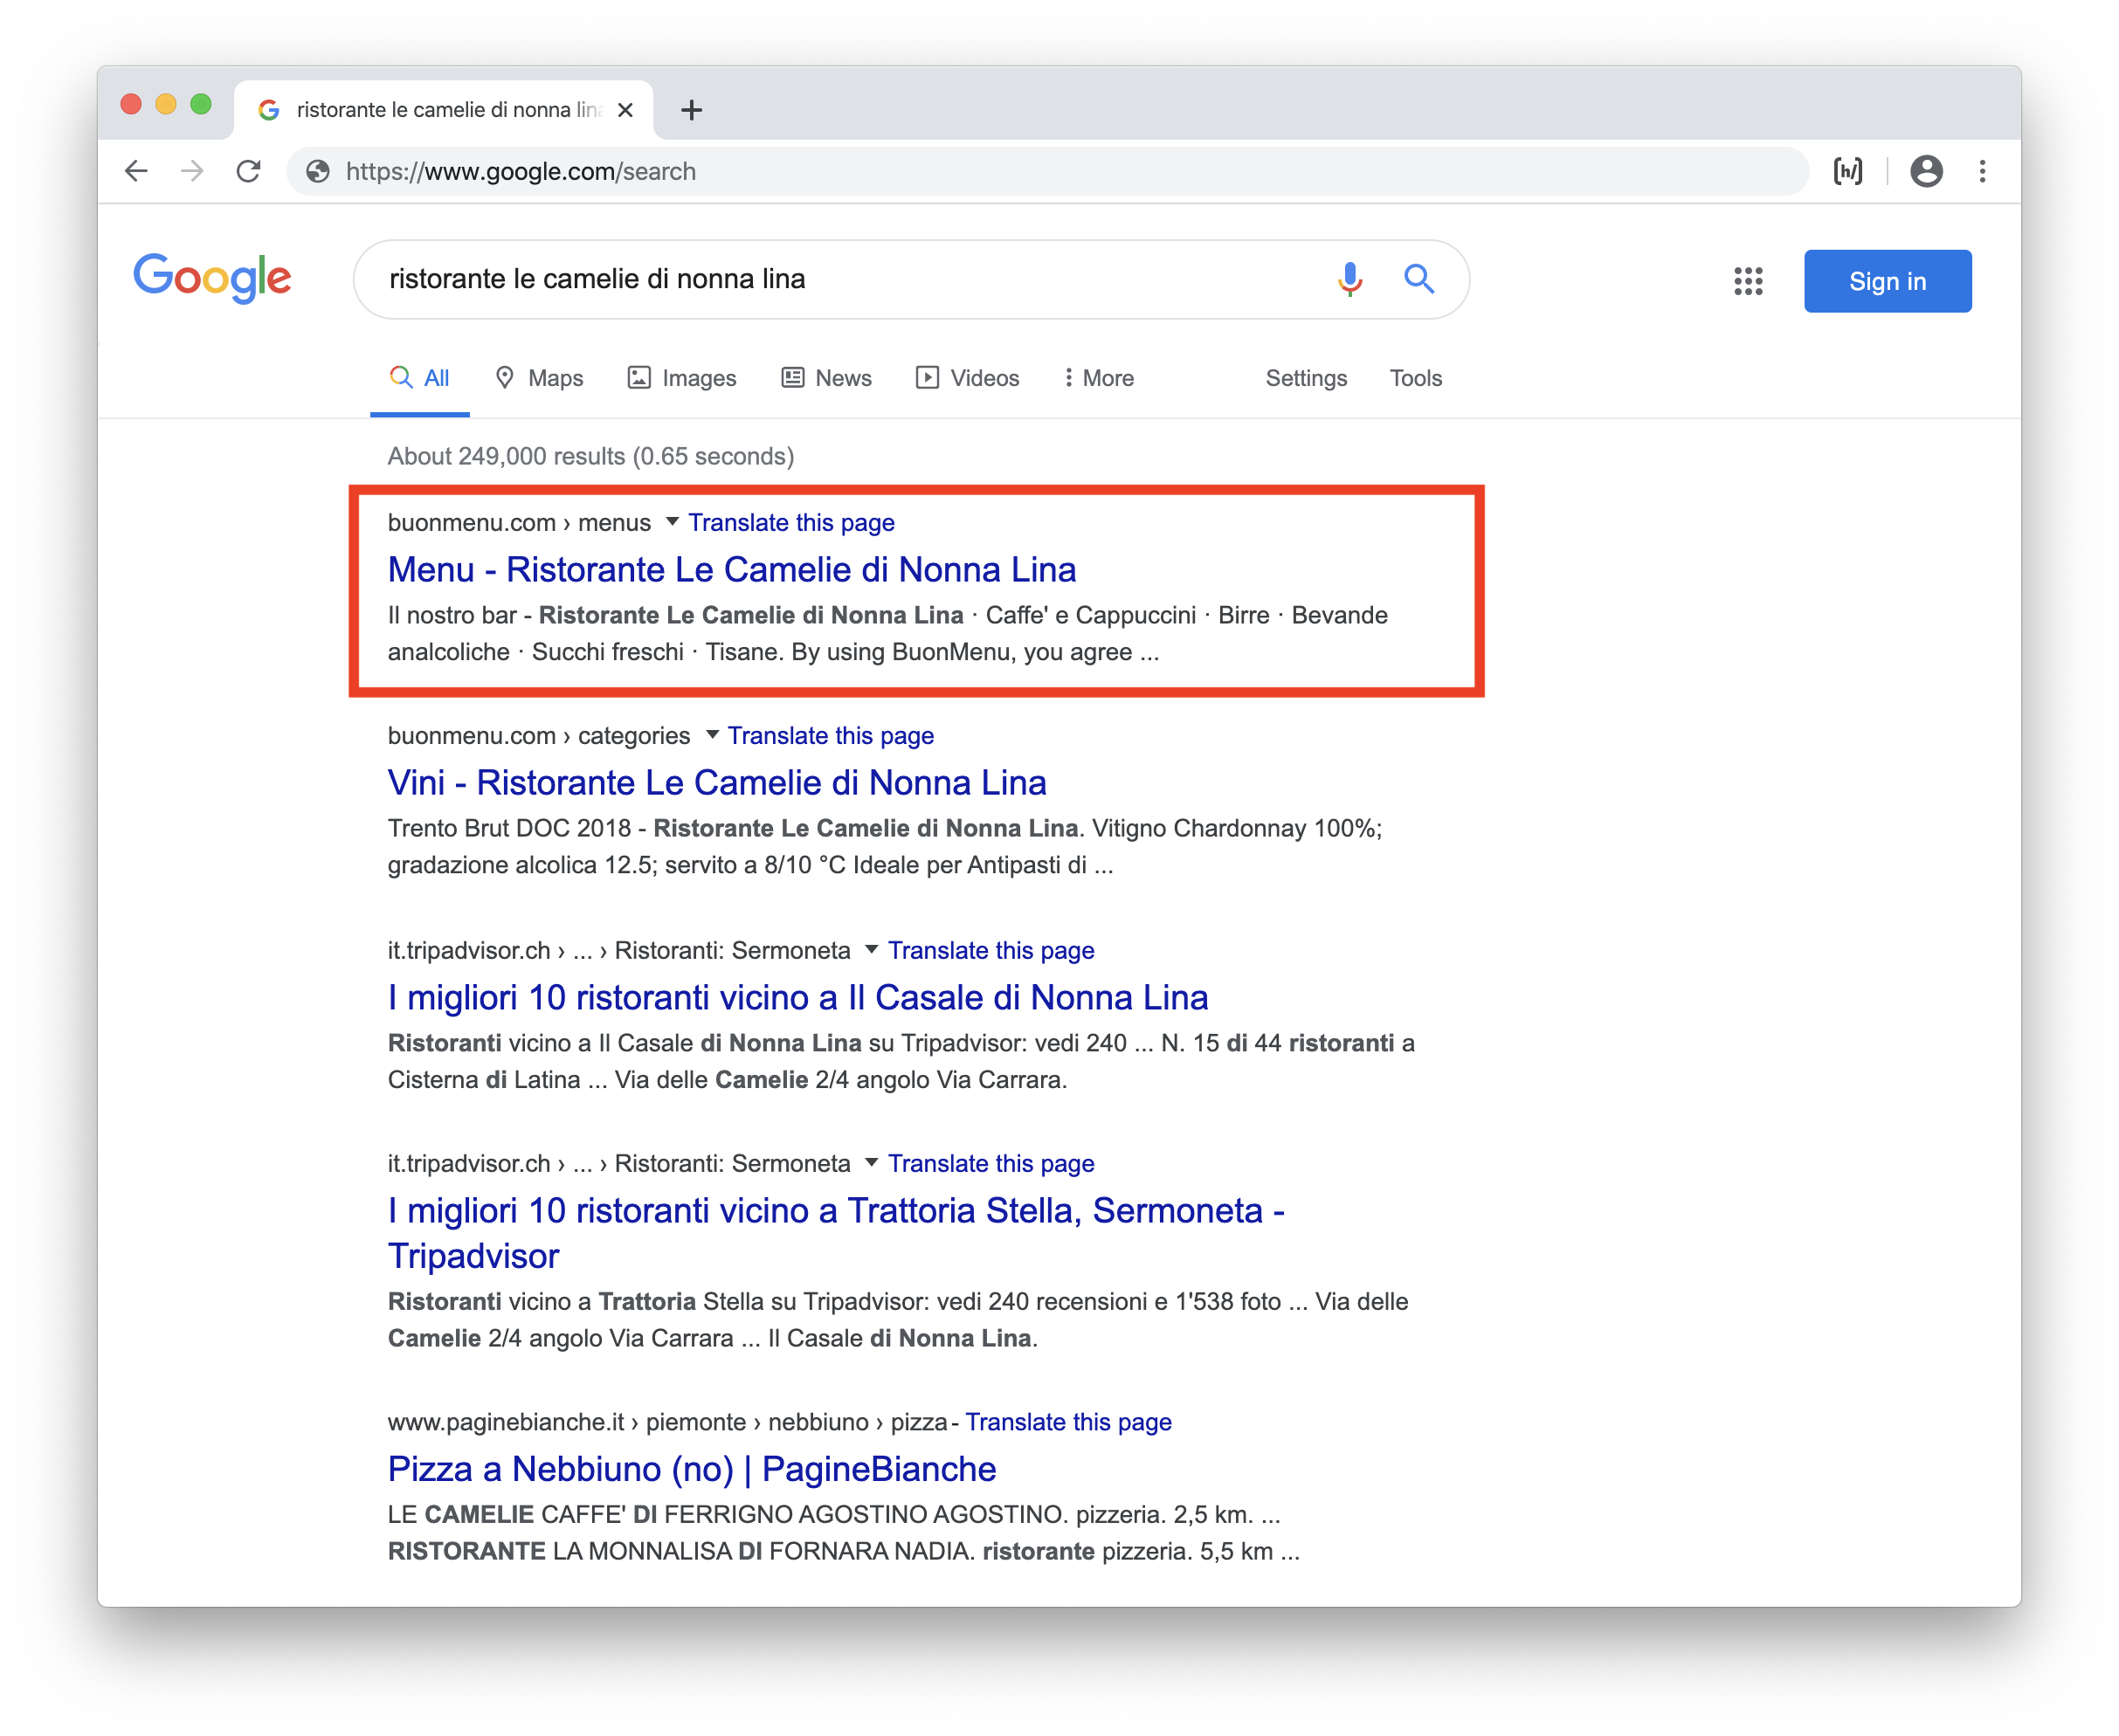
Task: Click the 'buonmenu.com › menus' breadcrumb
Action: [x=518, y=523]
